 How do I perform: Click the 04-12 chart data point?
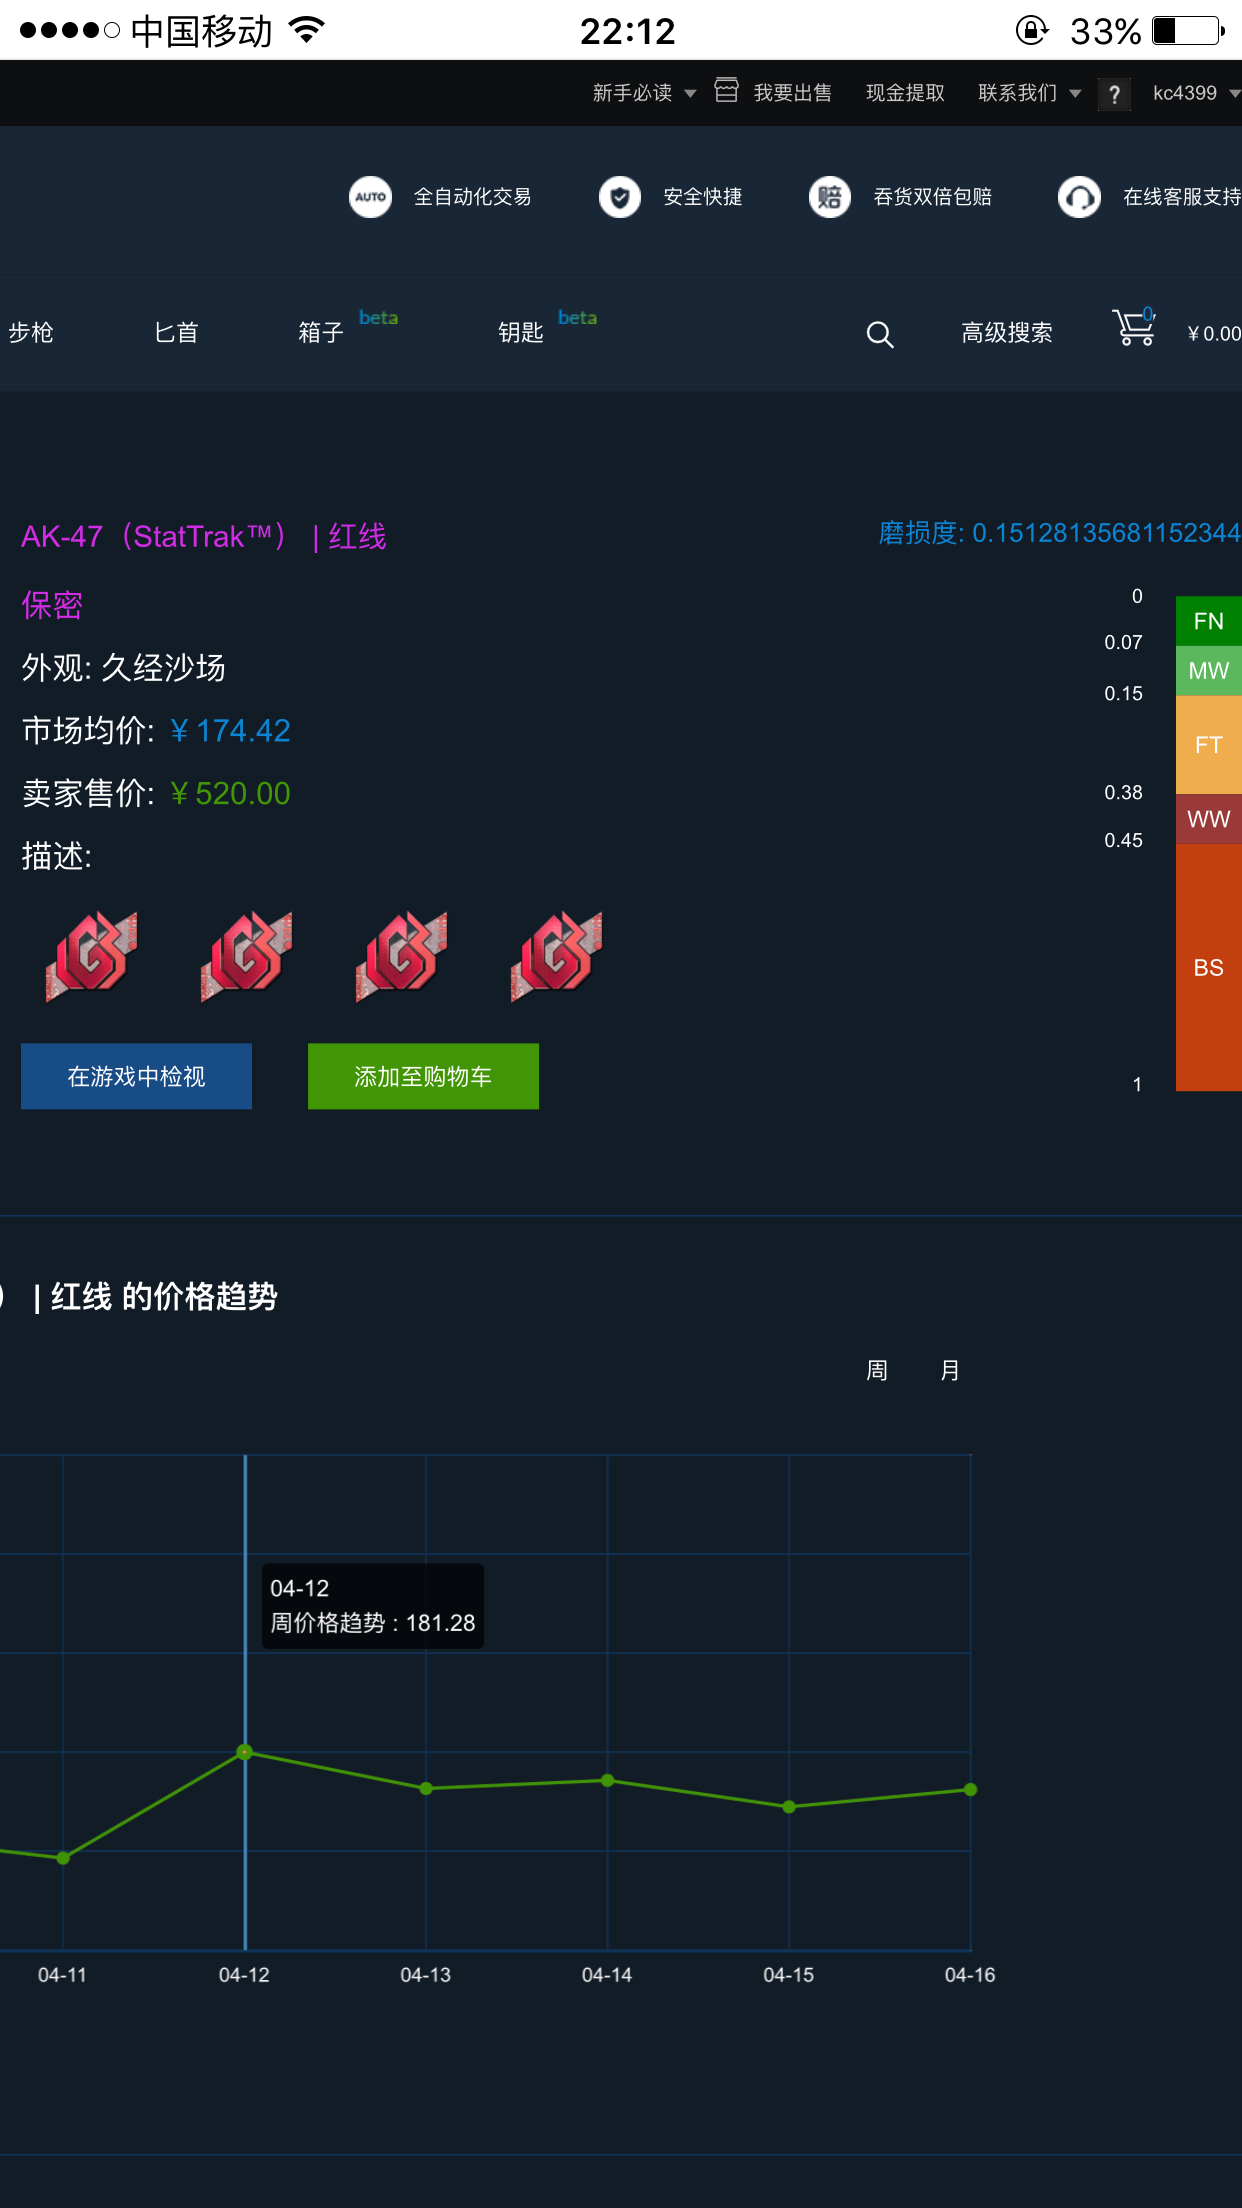point(245,1752)
